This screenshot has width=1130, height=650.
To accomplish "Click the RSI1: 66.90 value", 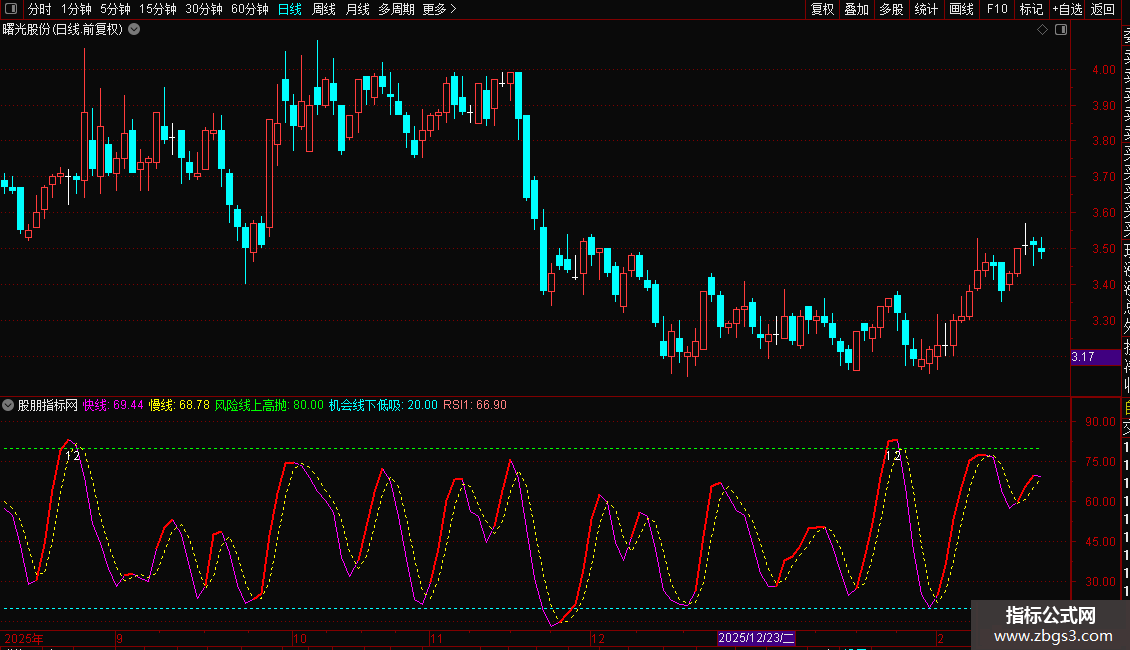I will 475,405.
